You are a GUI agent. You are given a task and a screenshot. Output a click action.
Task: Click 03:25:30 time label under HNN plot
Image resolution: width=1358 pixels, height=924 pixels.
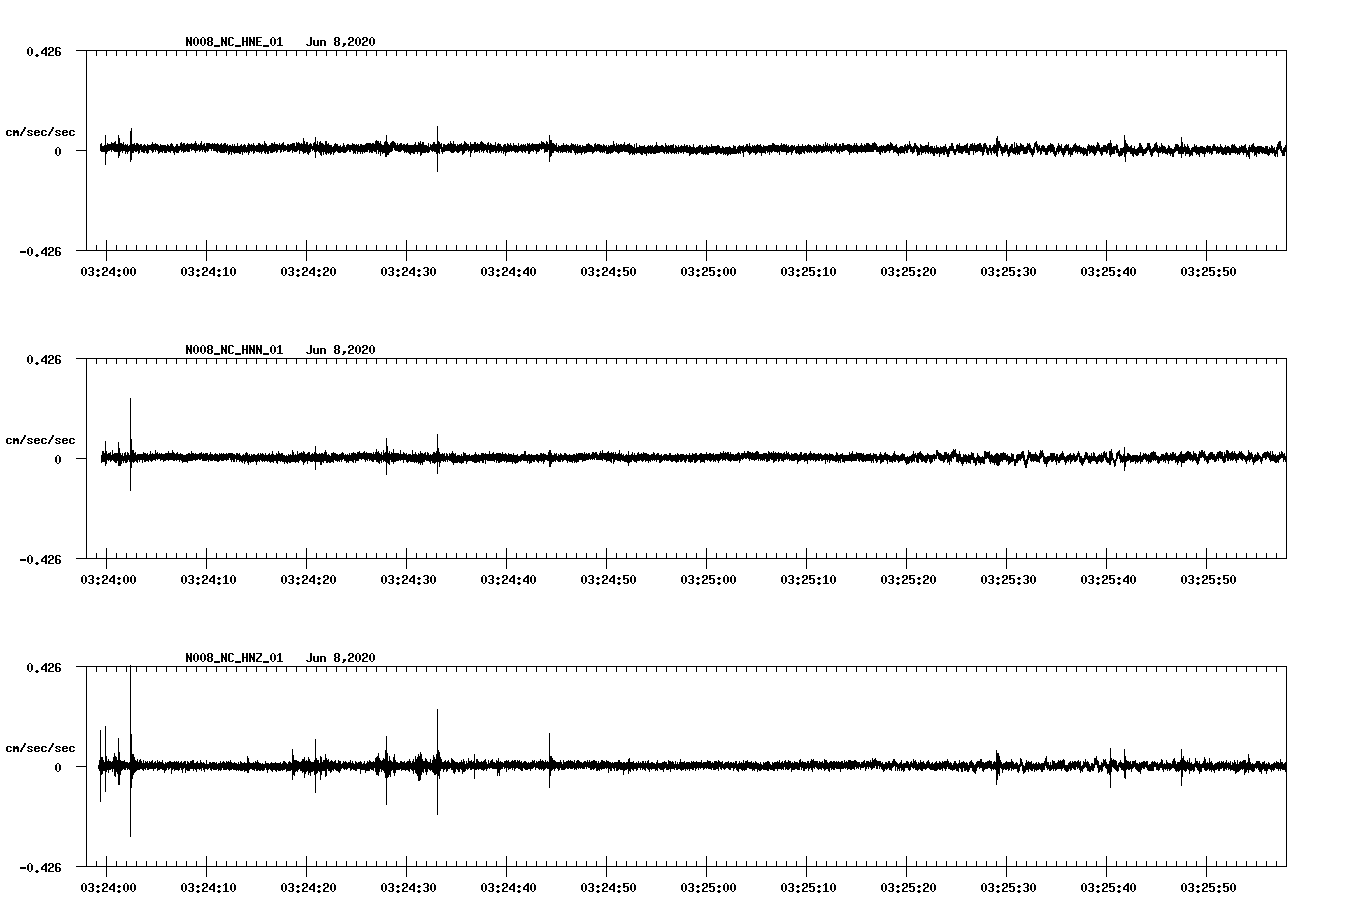click(1007, 580)
